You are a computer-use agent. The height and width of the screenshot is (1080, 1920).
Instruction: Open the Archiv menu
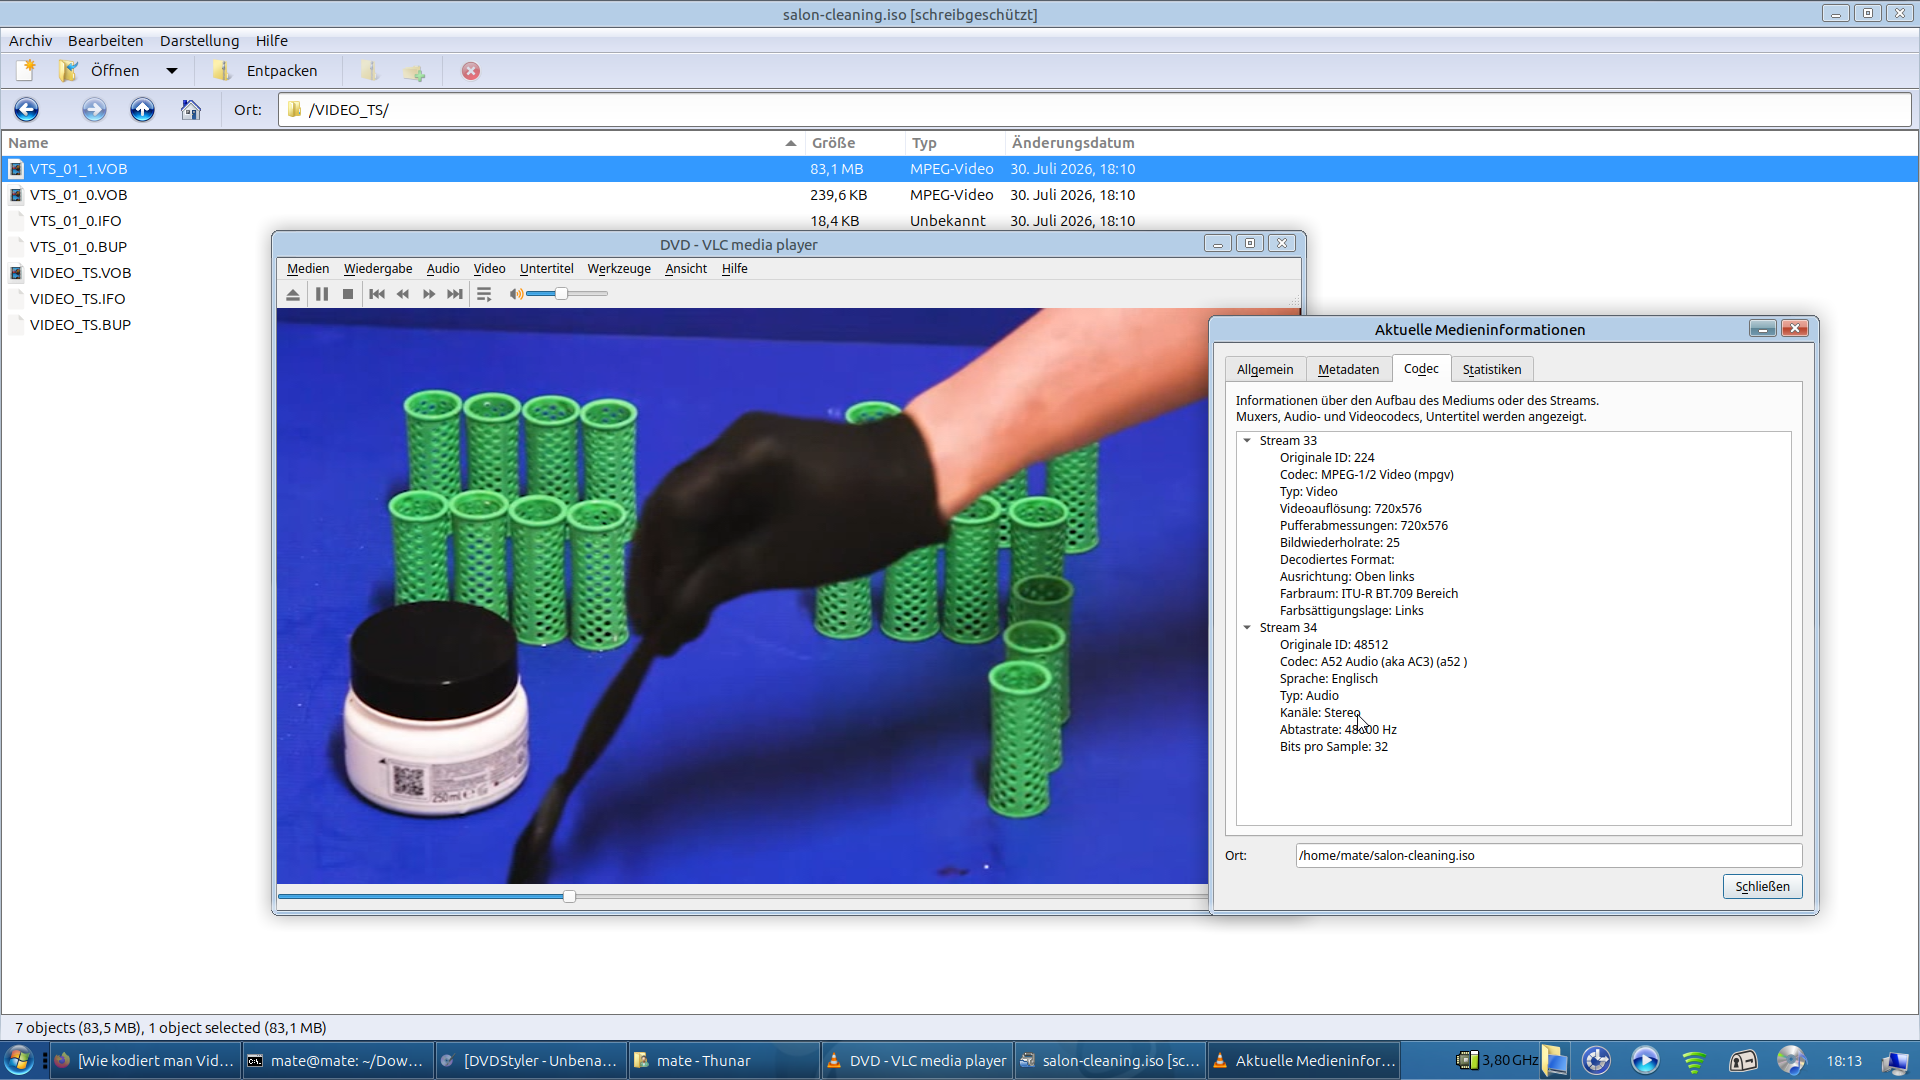point(30,41)
